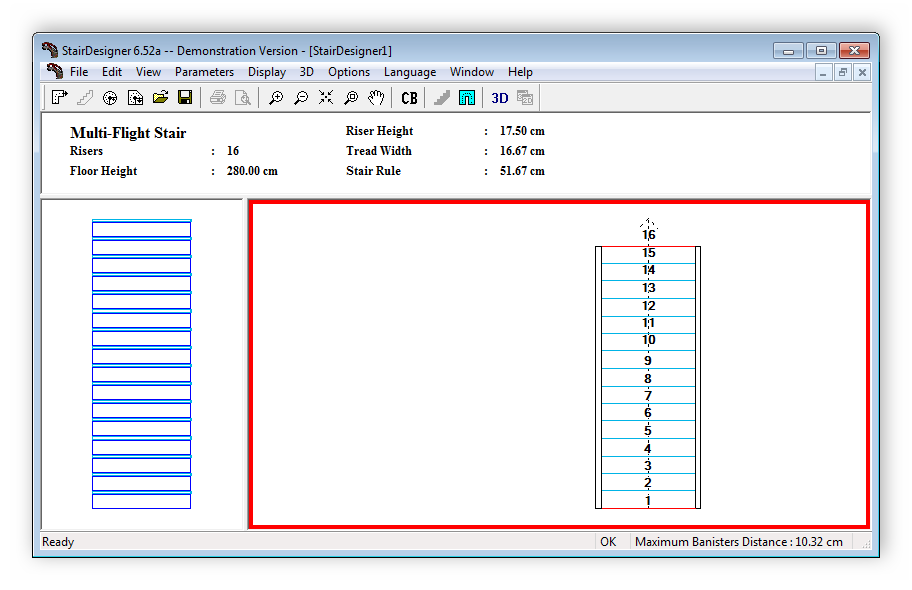Click the top step in left elevation panel

141,228
